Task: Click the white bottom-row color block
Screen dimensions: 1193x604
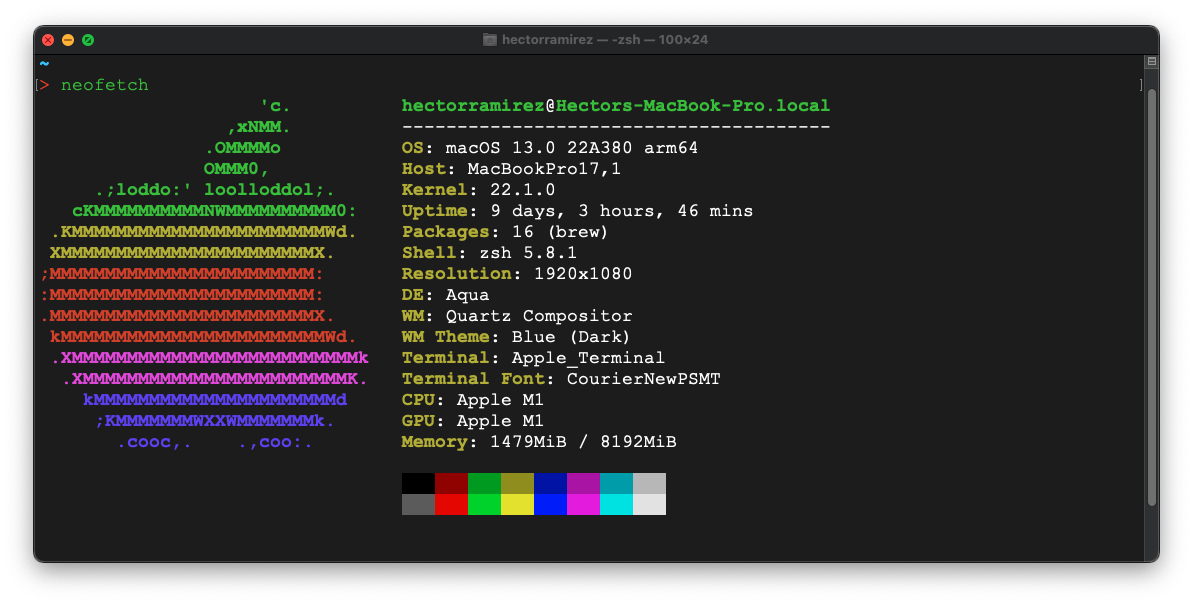Action: click(x=650, y=504)
